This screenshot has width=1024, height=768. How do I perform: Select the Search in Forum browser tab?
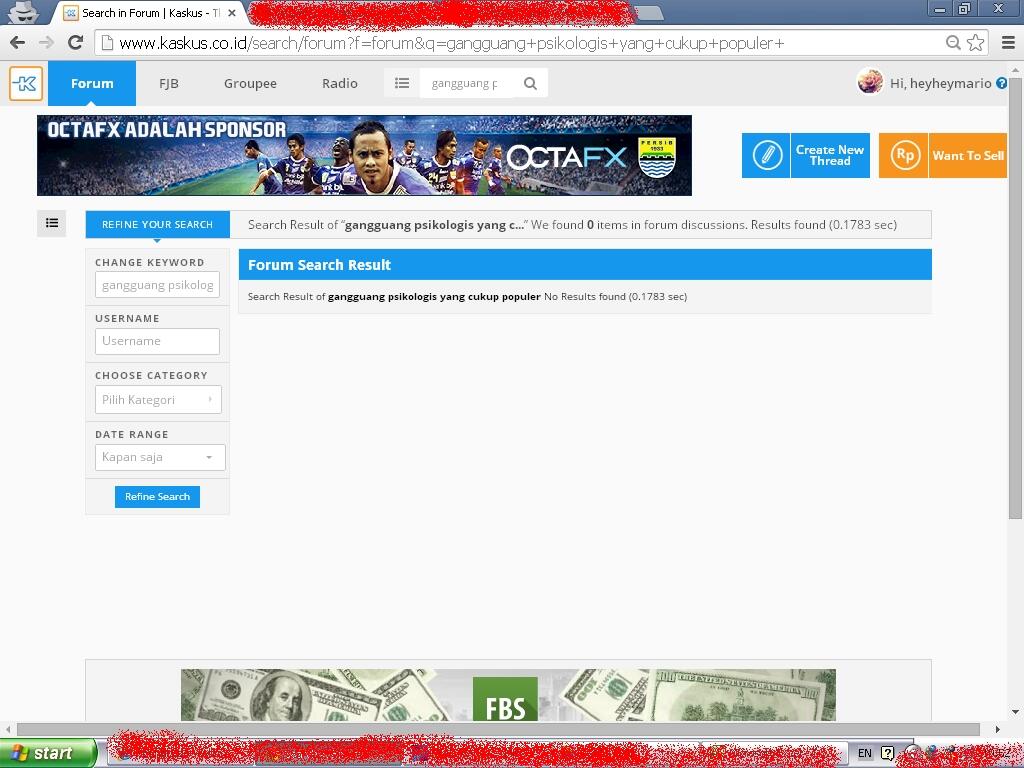click(x=150, y=13)
